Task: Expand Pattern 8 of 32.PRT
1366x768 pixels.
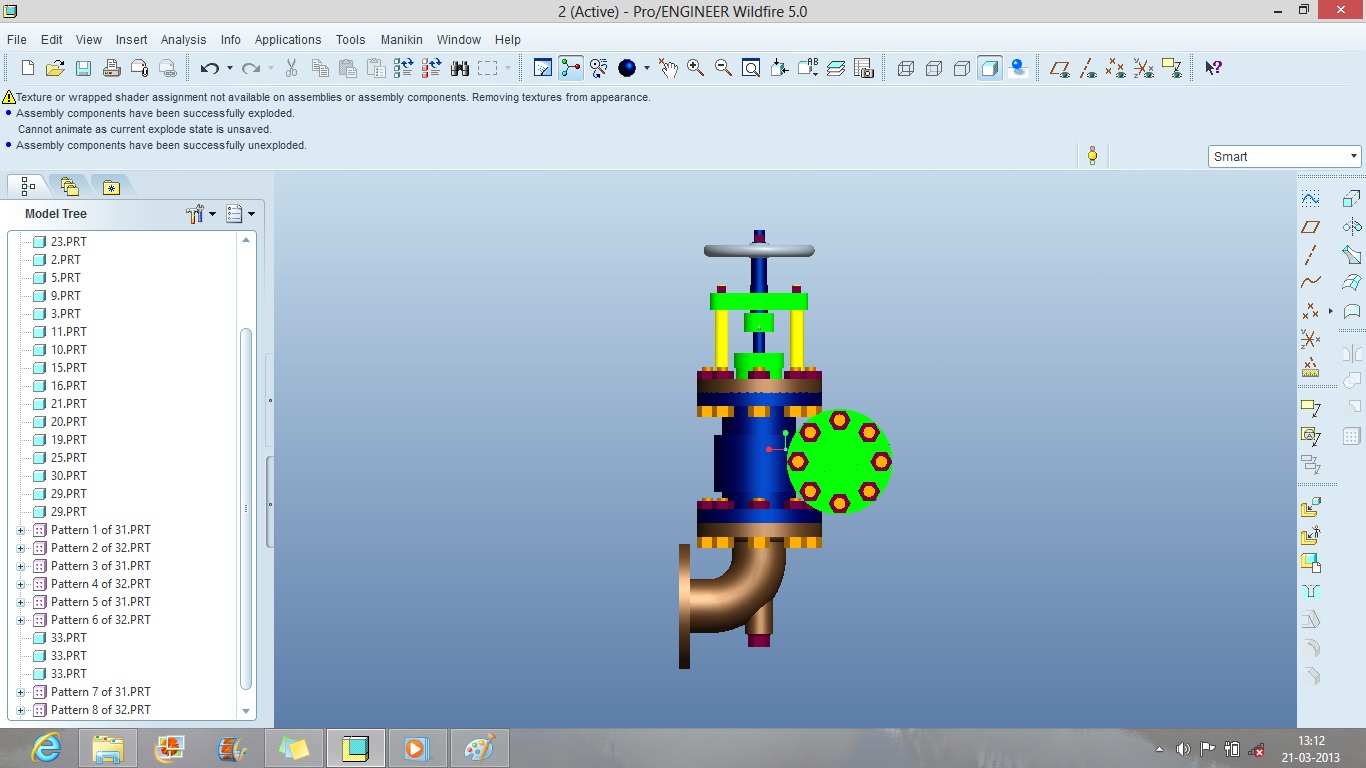Action: pos(21,710)
